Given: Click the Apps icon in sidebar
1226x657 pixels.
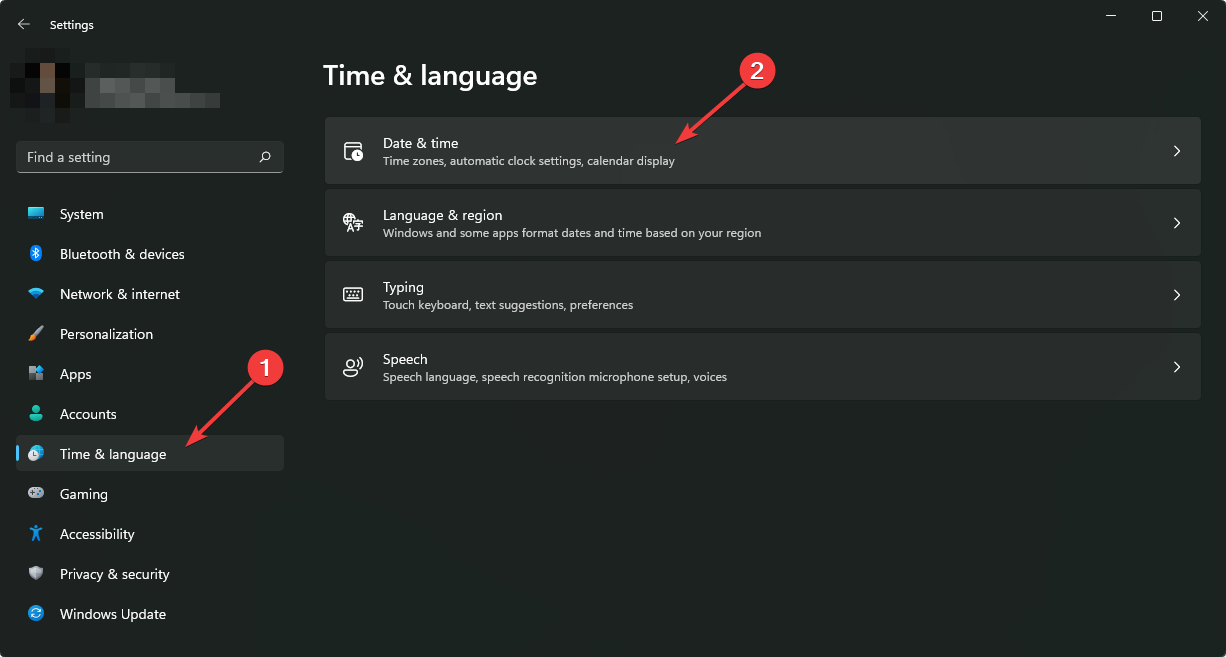Looking at the screenshot, I should (x=36, y=374).
